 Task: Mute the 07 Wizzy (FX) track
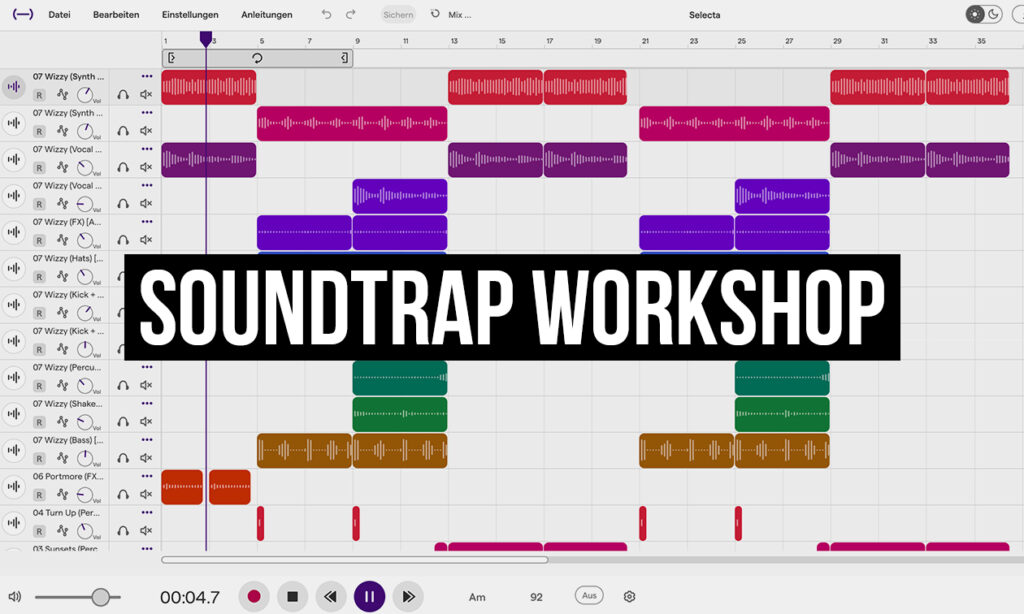point(146,240)
